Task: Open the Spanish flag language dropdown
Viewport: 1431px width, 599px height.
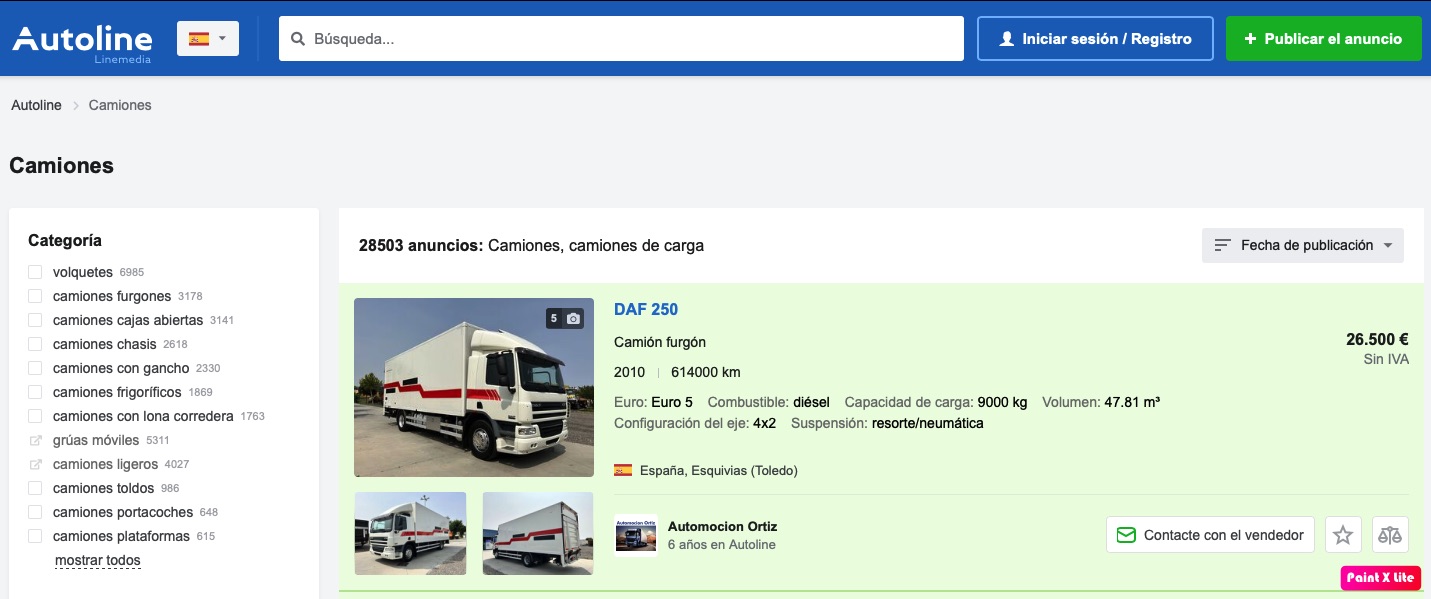Action: click(x=208, y=39)
